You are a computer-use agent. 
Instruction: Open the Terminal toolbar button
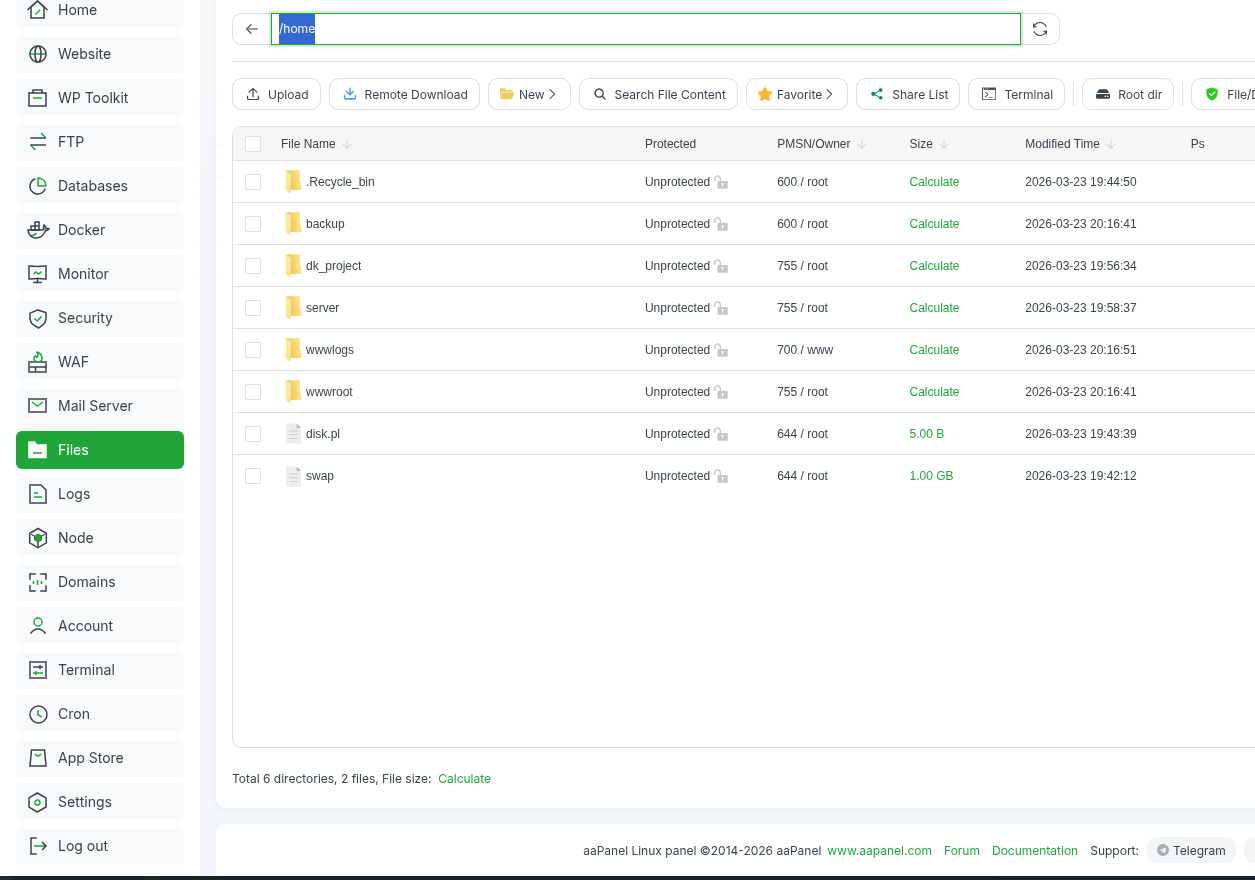tap(1016, 94)
